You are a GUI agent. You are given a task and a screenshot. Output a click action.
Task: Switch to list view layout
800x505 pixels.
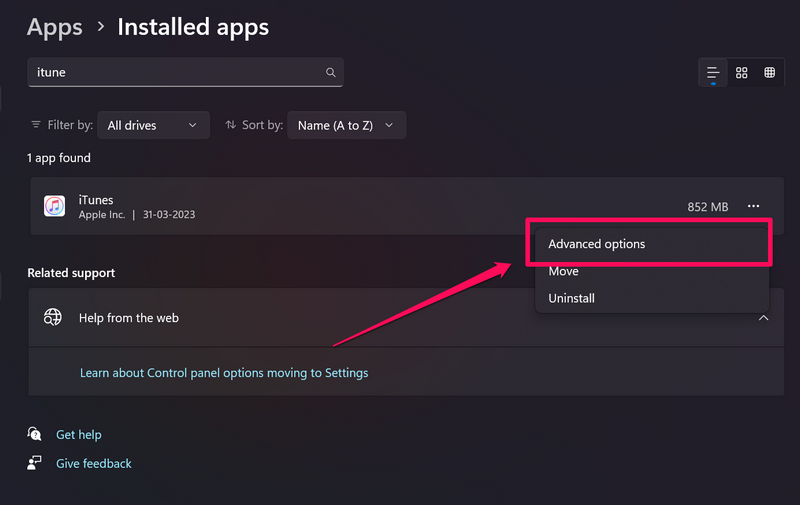[713, 73]
